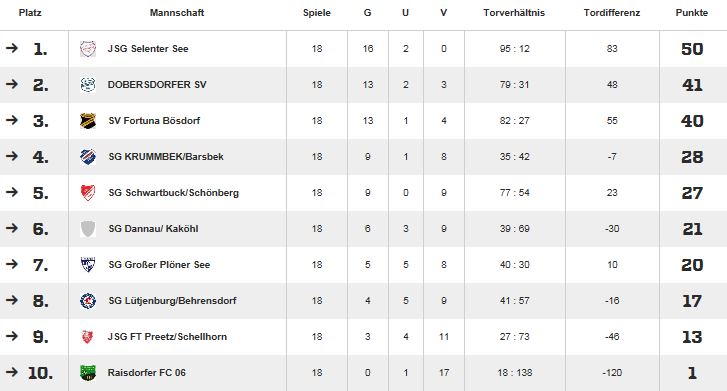Select the SG Krummbek/Barsbek team logo
Viewport: 727px width, 391px height.
pos(88,157)
